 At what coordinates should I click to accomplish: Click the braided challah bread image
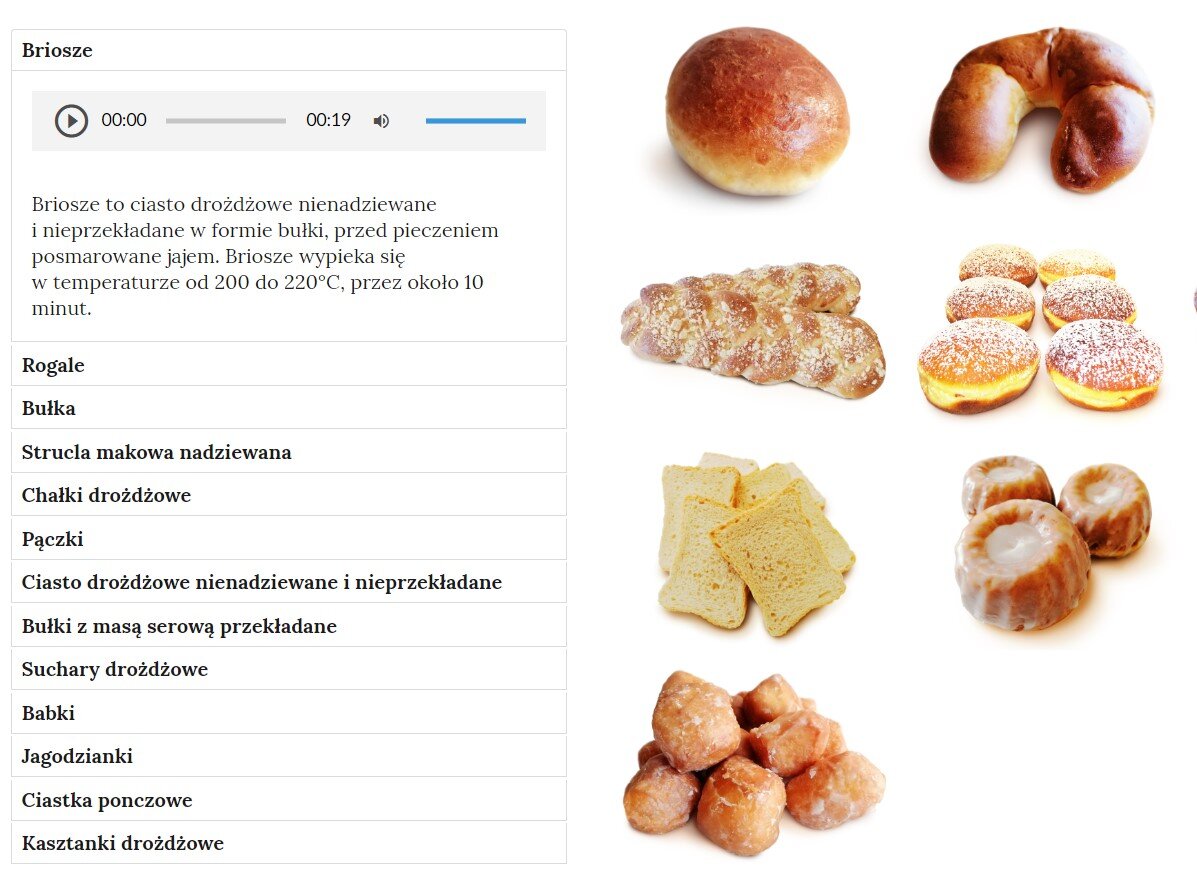pyautogui.click(x=753, y=330)
